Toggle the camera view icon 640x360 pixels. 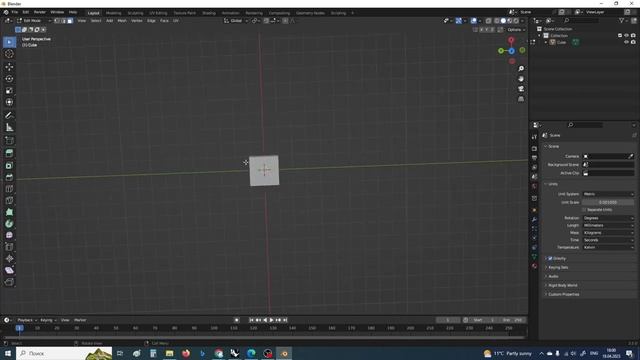click(x=521, y=89)
